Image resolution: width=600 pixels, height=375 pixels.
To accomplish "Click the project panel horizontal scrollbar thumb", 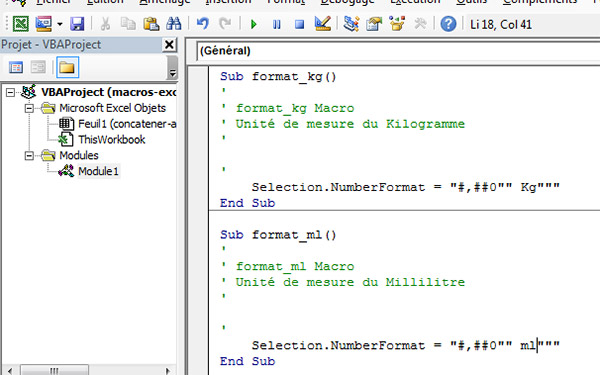I will point(54,370).
